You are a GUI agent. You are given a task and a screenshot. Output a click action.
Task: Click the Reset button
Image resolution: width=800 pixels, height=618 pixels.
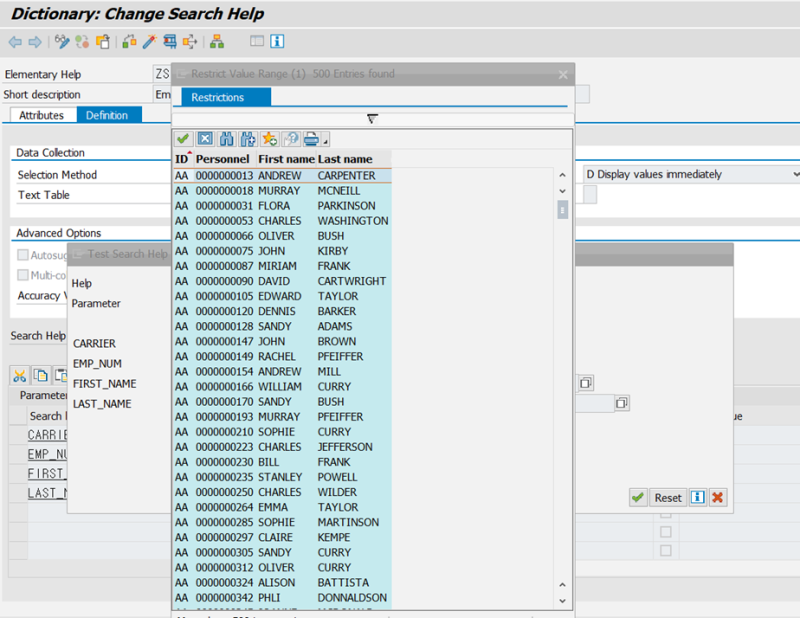click(667, 497)
